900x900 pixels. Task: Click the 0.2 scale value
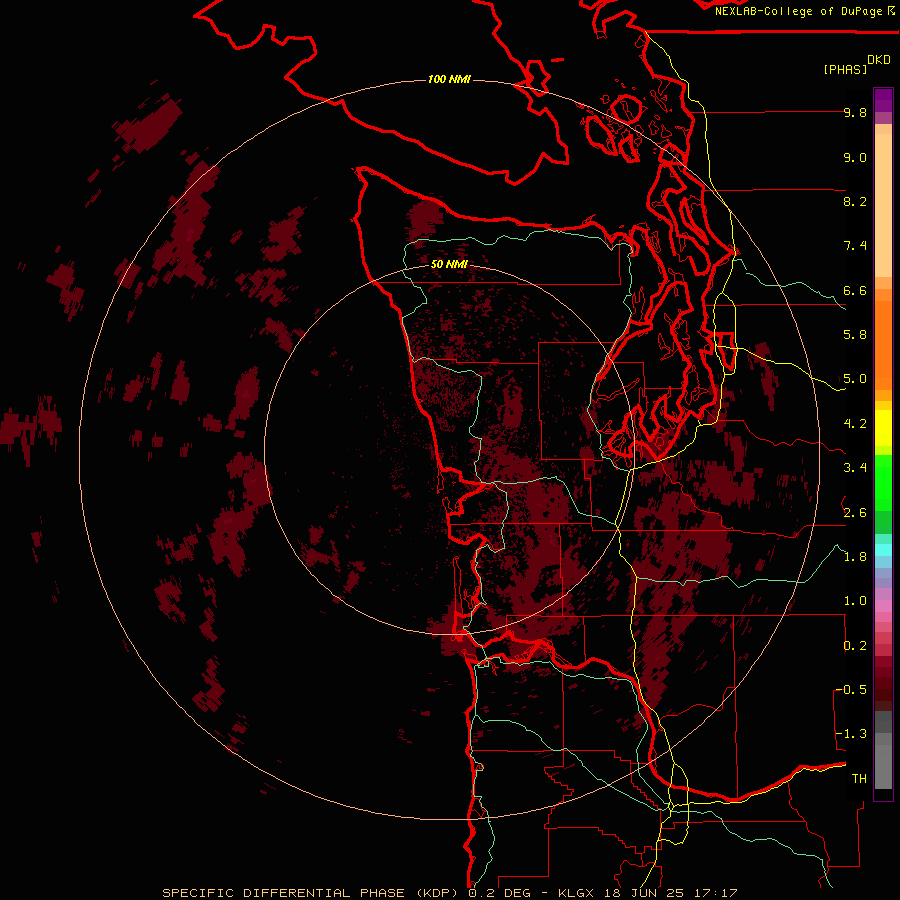point(855,646)
